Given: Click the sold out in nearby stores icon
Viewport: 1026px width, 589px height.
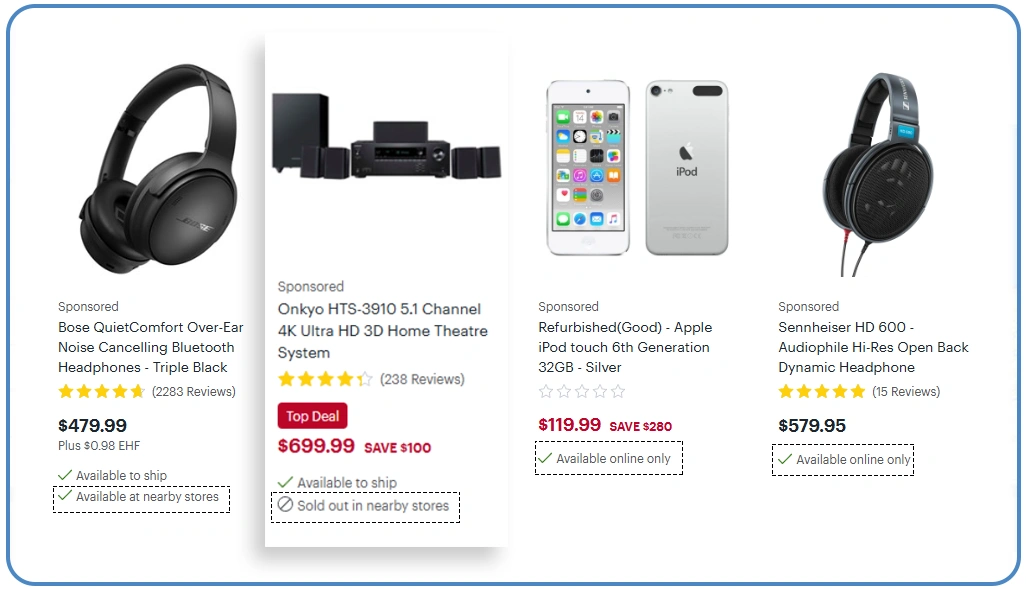Looking at the screenshot, I should point(285,505).
